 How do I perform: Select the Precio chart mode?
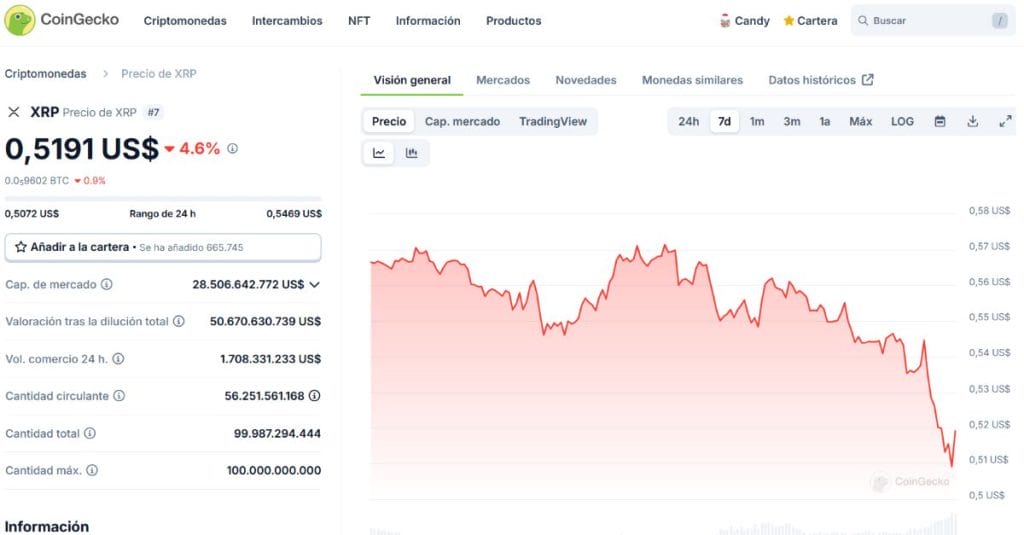pyautogui.click(x=389, y=122)
